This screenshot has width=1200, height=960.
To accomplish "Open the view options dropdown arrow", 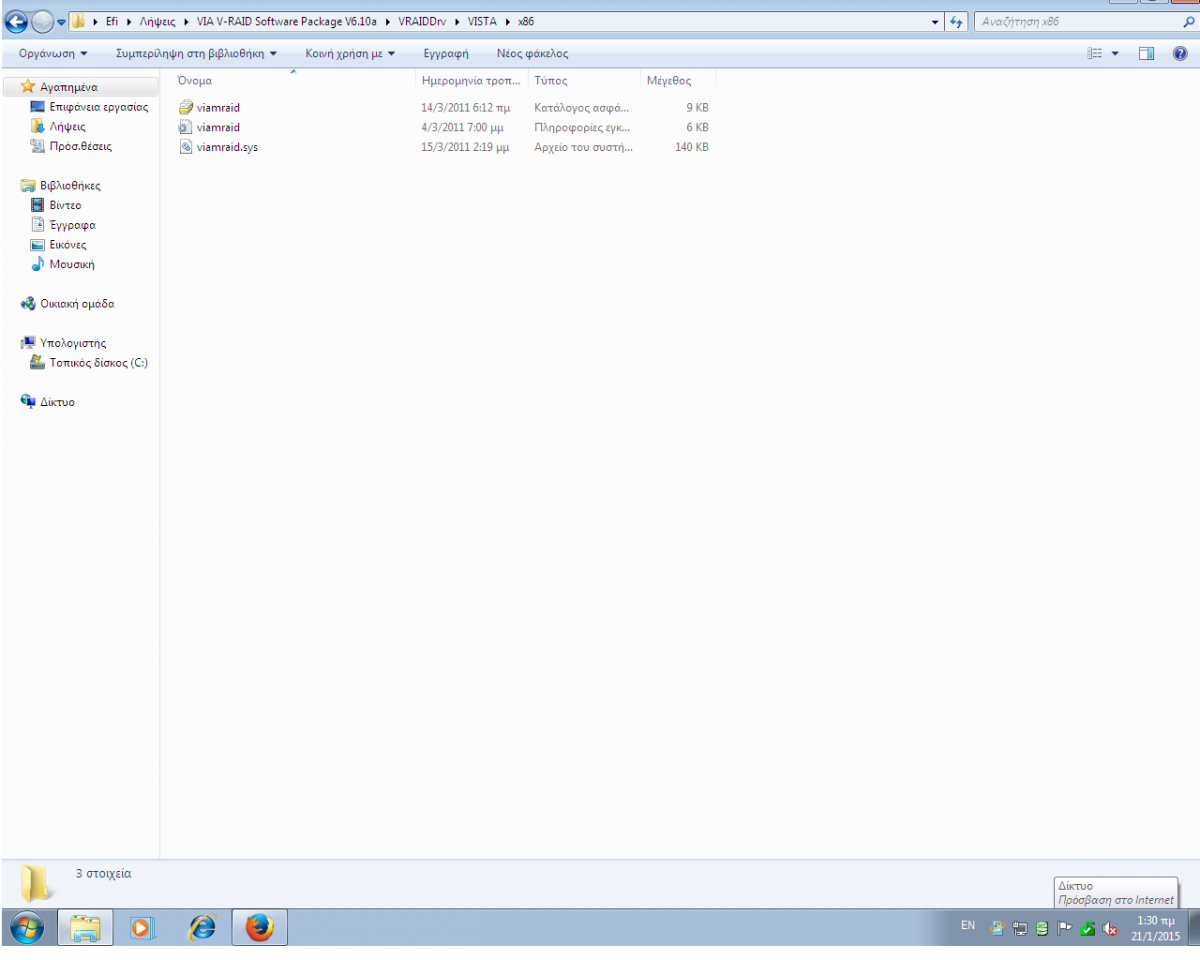I will click(x=1115, y=53).
